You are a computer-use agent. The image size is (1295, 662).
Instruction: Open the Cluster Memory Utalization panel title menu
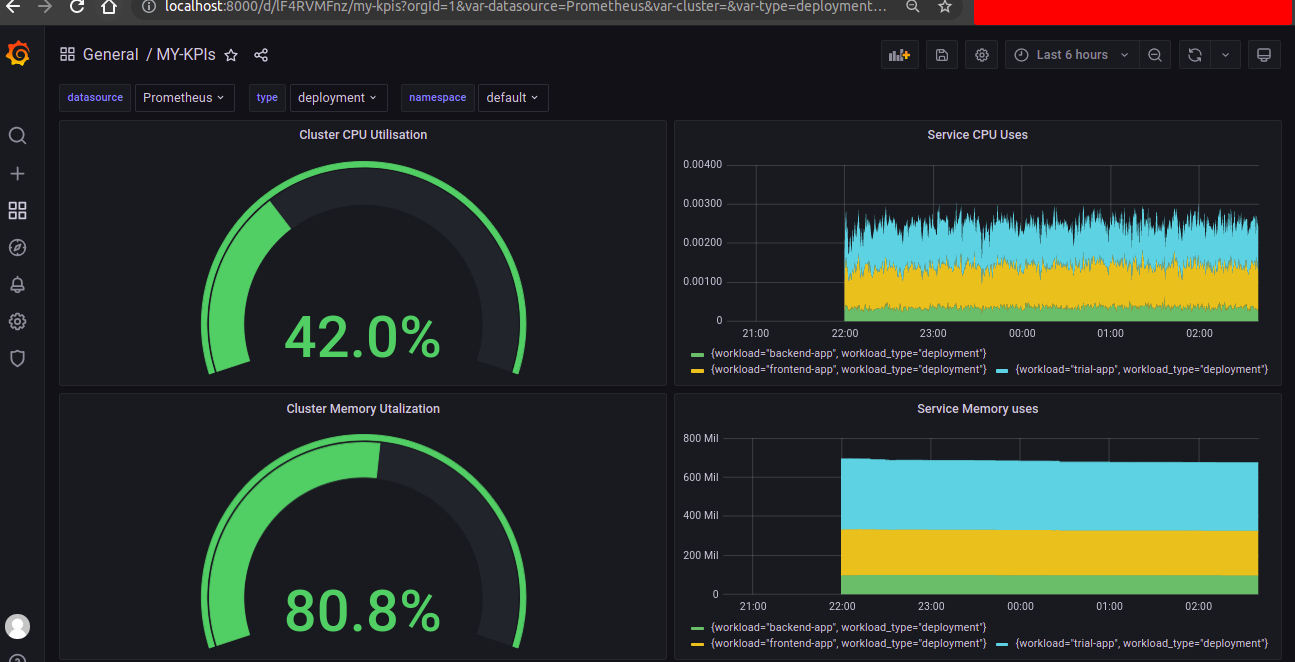click(x=363, y=408)
